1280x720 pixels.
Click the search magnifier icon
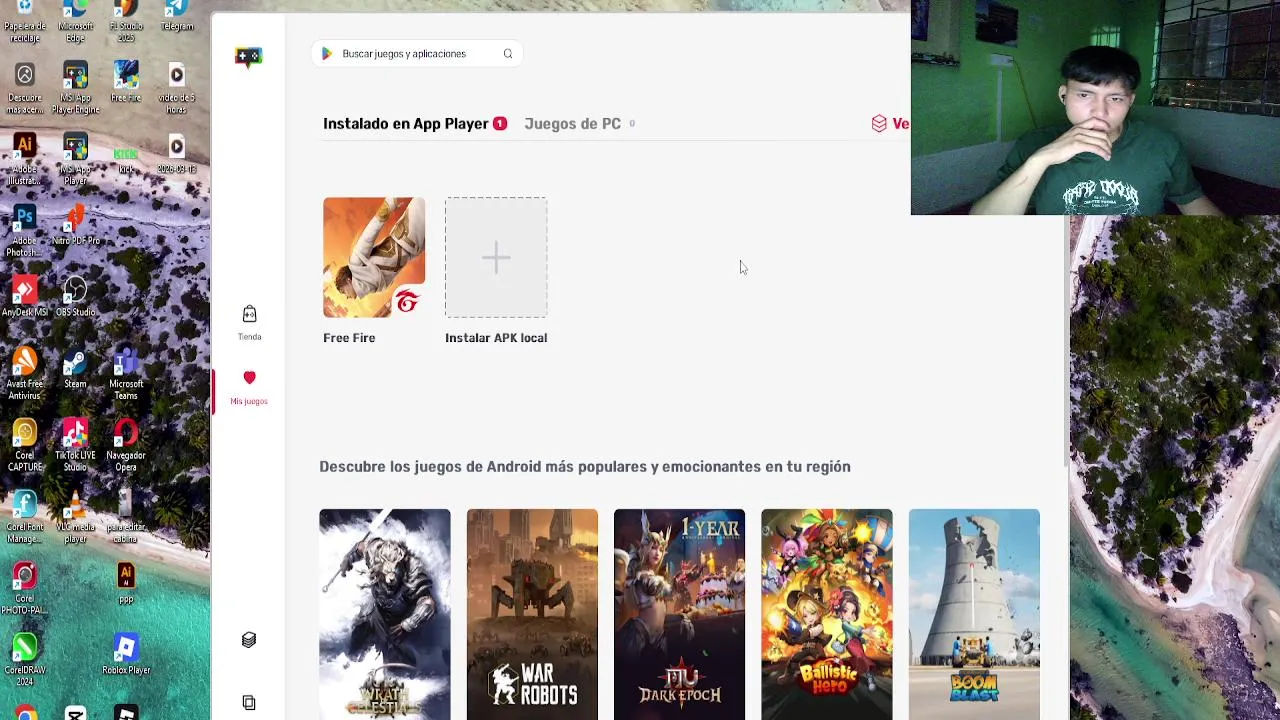pos(508,54)
